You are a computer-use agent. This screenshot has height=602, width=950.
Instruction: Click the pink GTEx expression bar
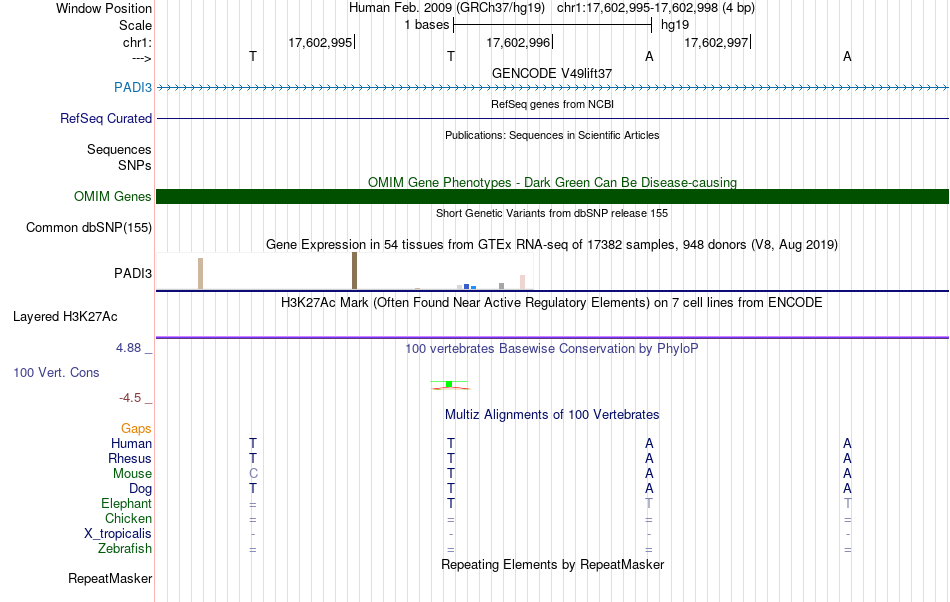tap(522, 282)
